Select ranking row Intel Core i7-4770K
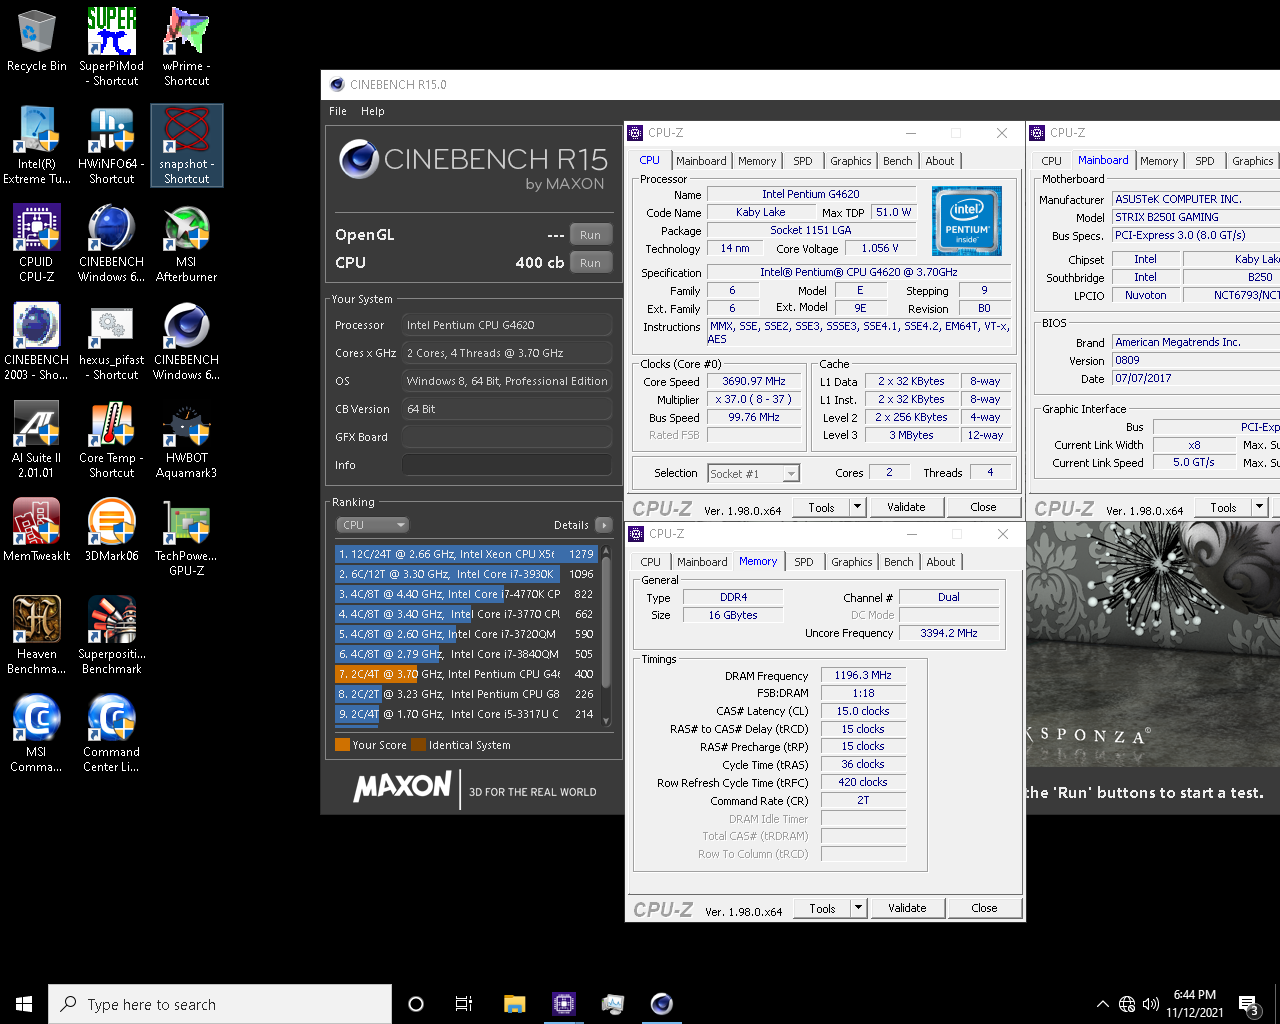The height and width of the screenshot is (1024, 1280). 466,594
